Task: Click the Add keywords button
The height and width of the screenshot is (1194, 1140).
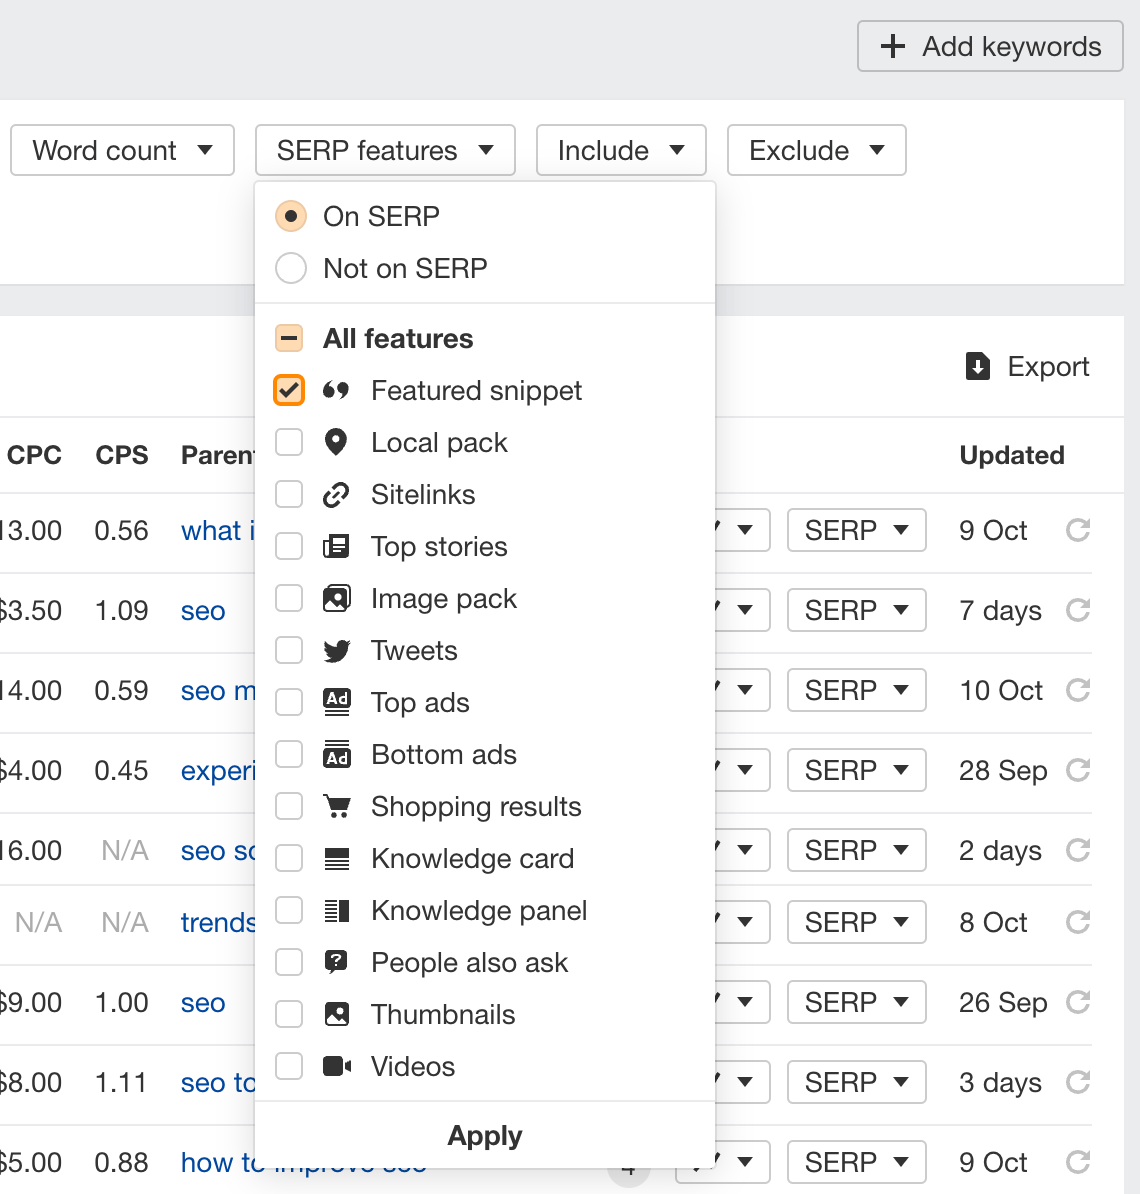Action: pyautogui.click(x=989, y=46)
